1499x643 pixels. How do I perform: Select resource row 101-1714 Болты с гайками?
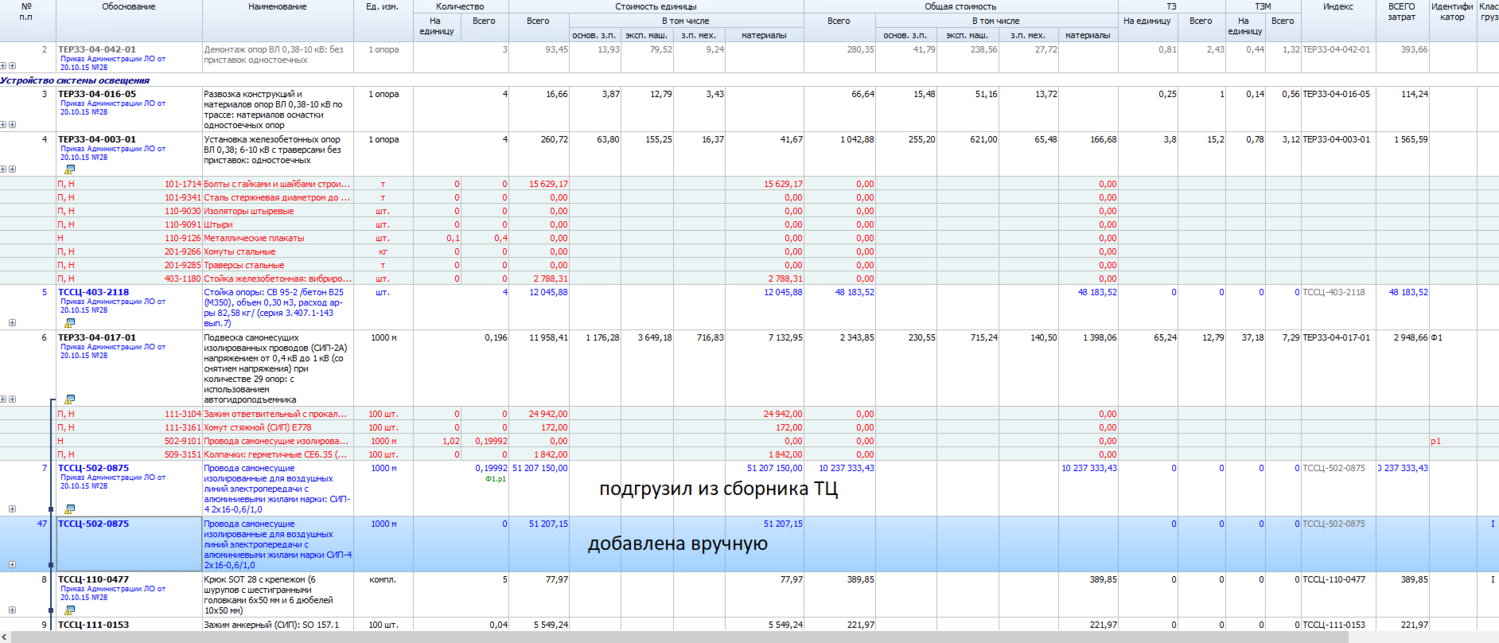[x=749, y=184]
